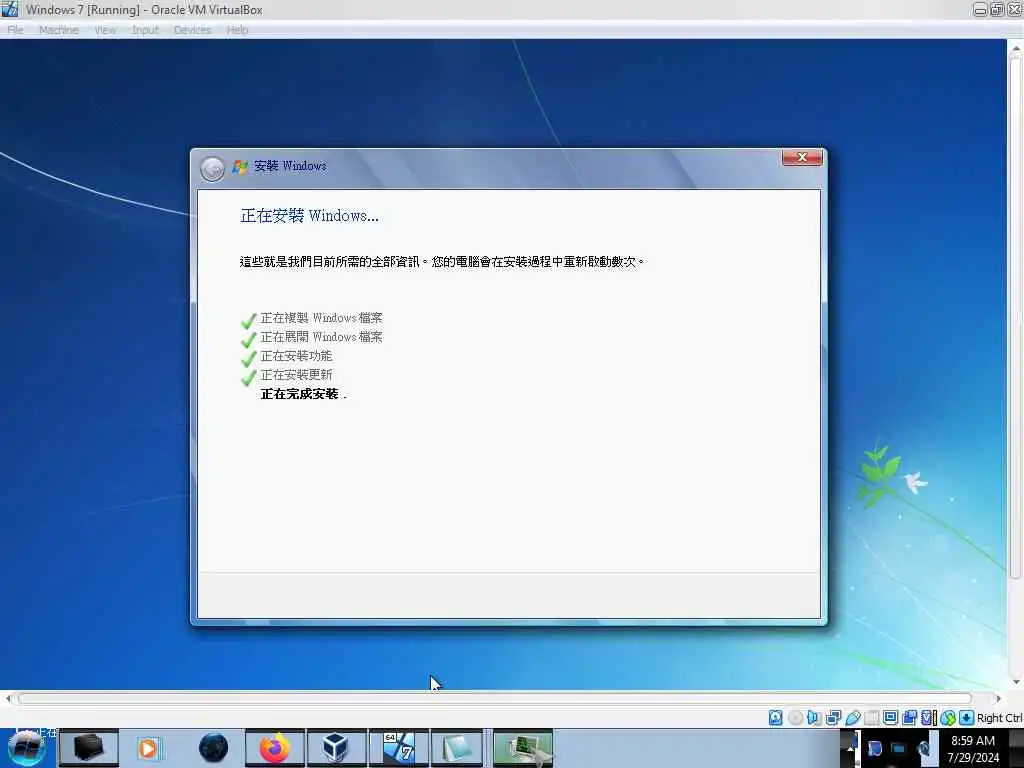Click the optical disc status icon
The image size is (1024, 768).
coord(795,718)
